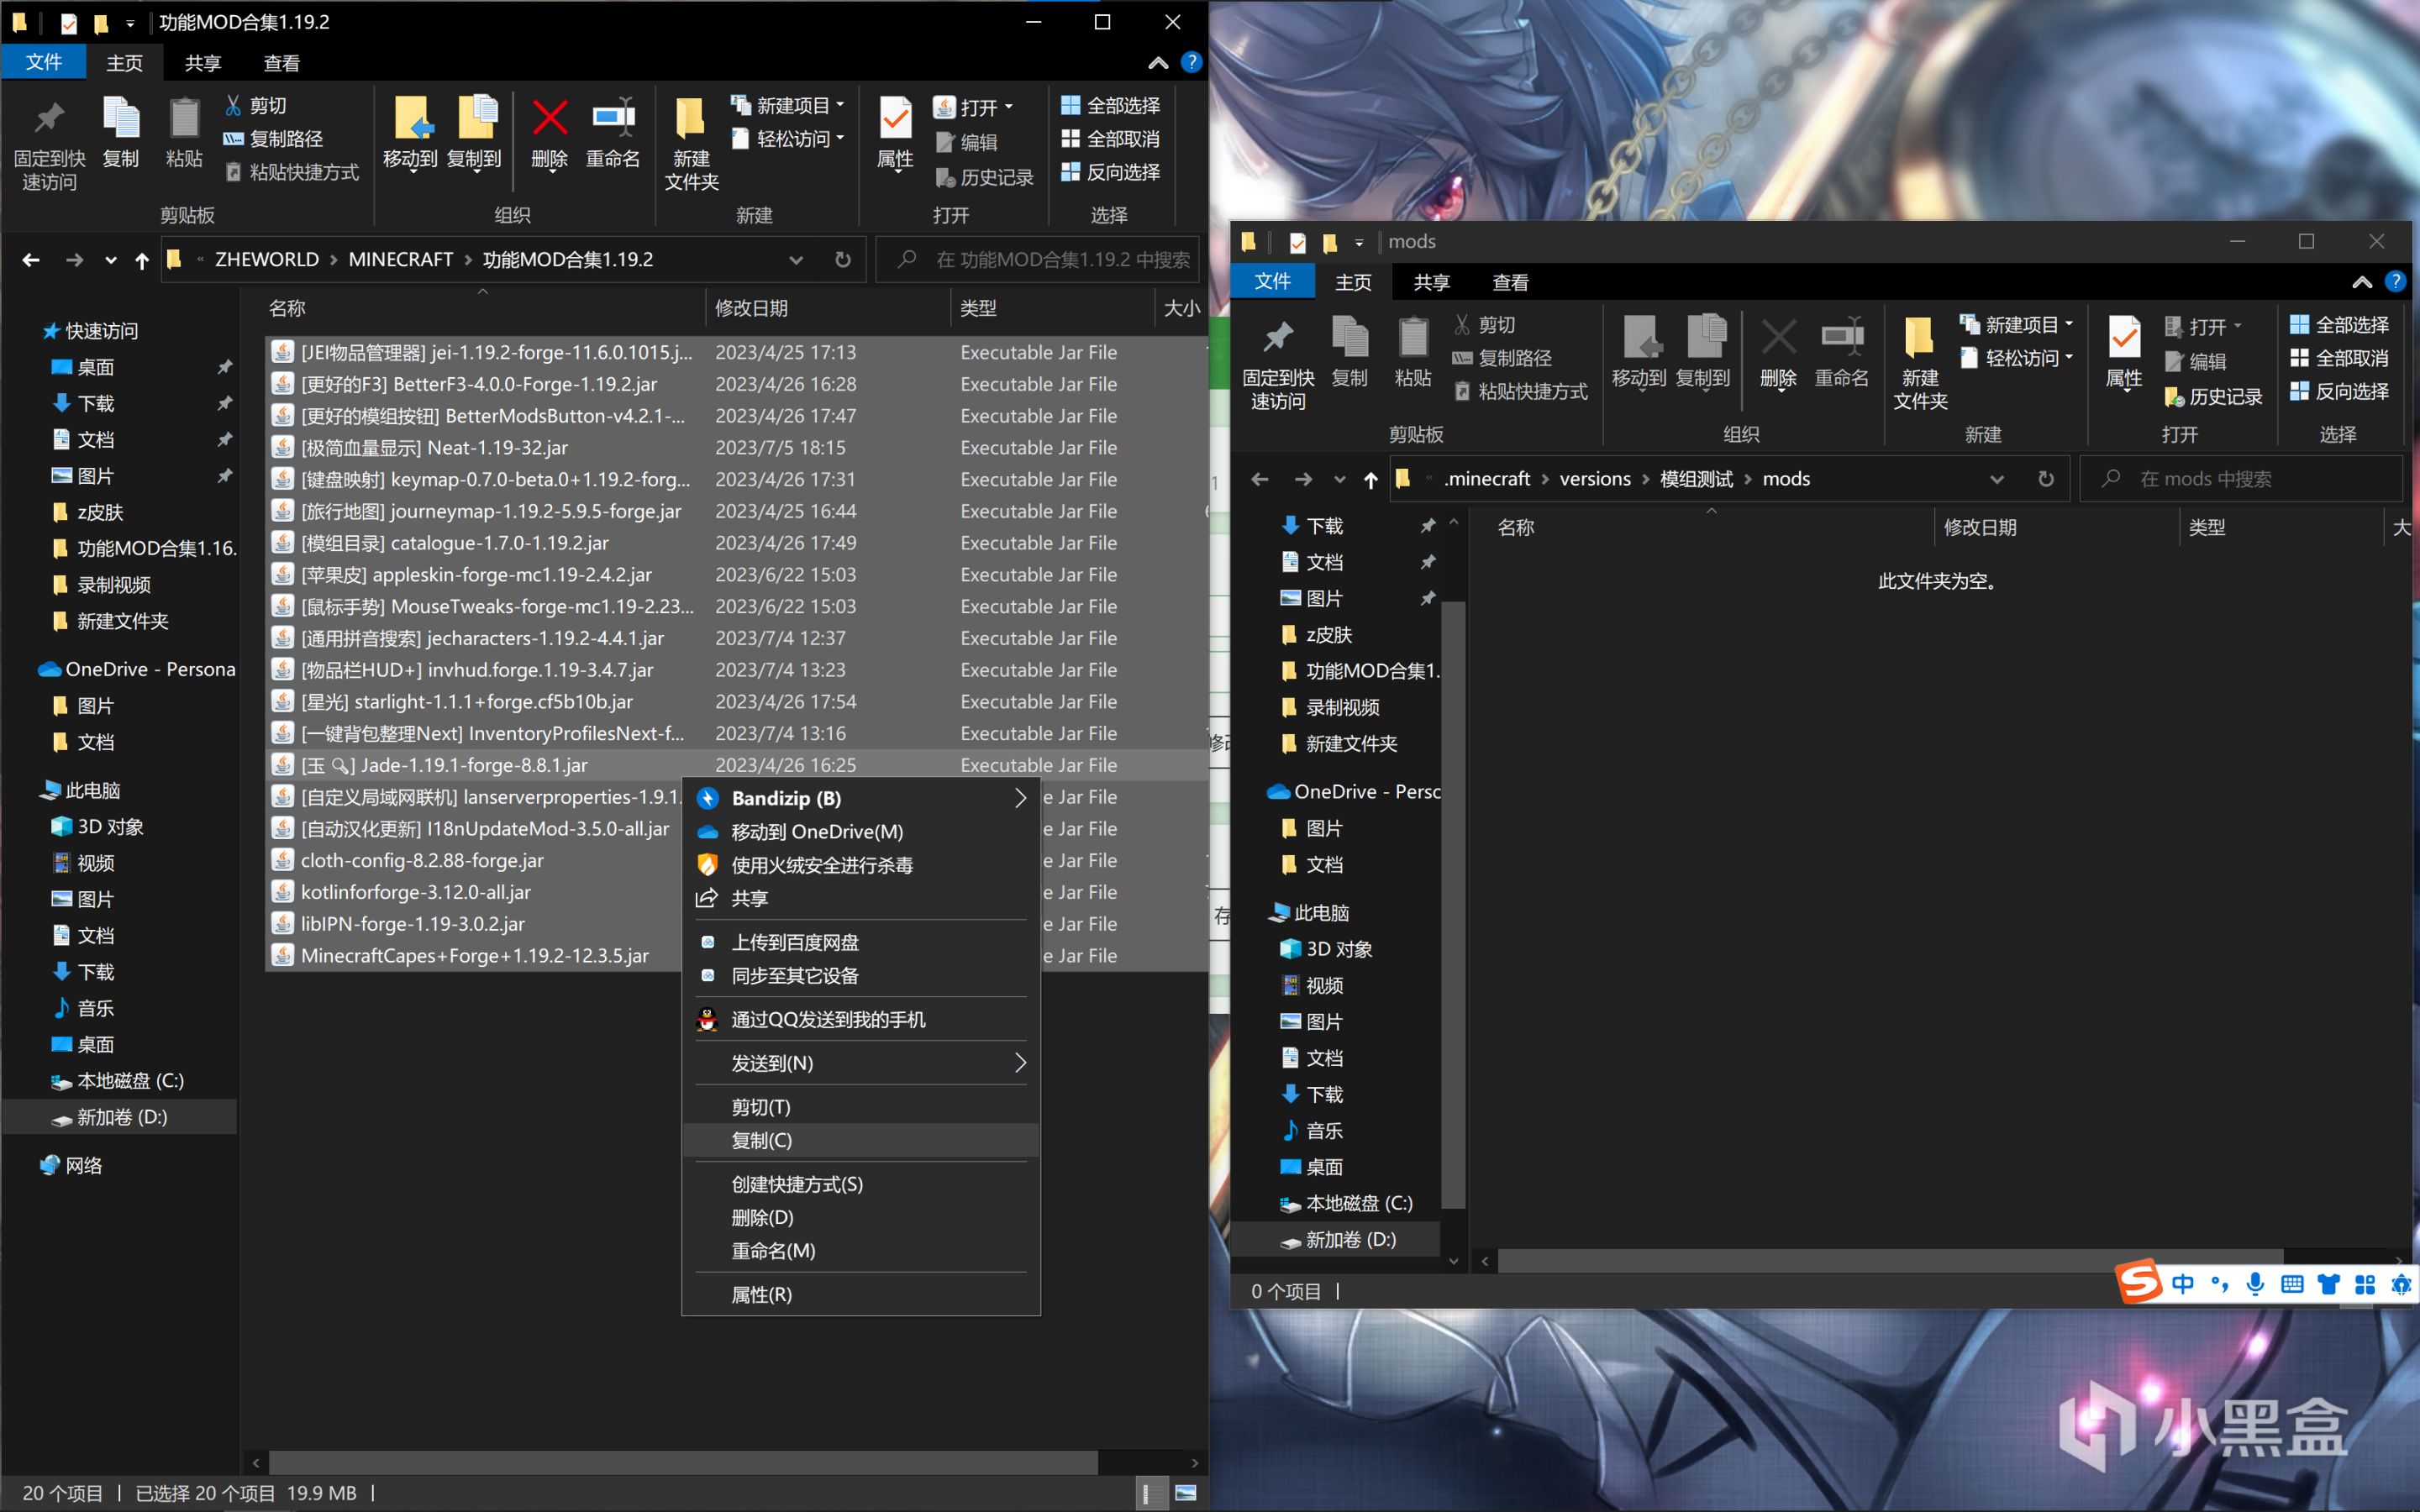Click Select All (全部选择) in left window ribbon
This screenshot has width=2420, height=1512.
[1110, 105]
